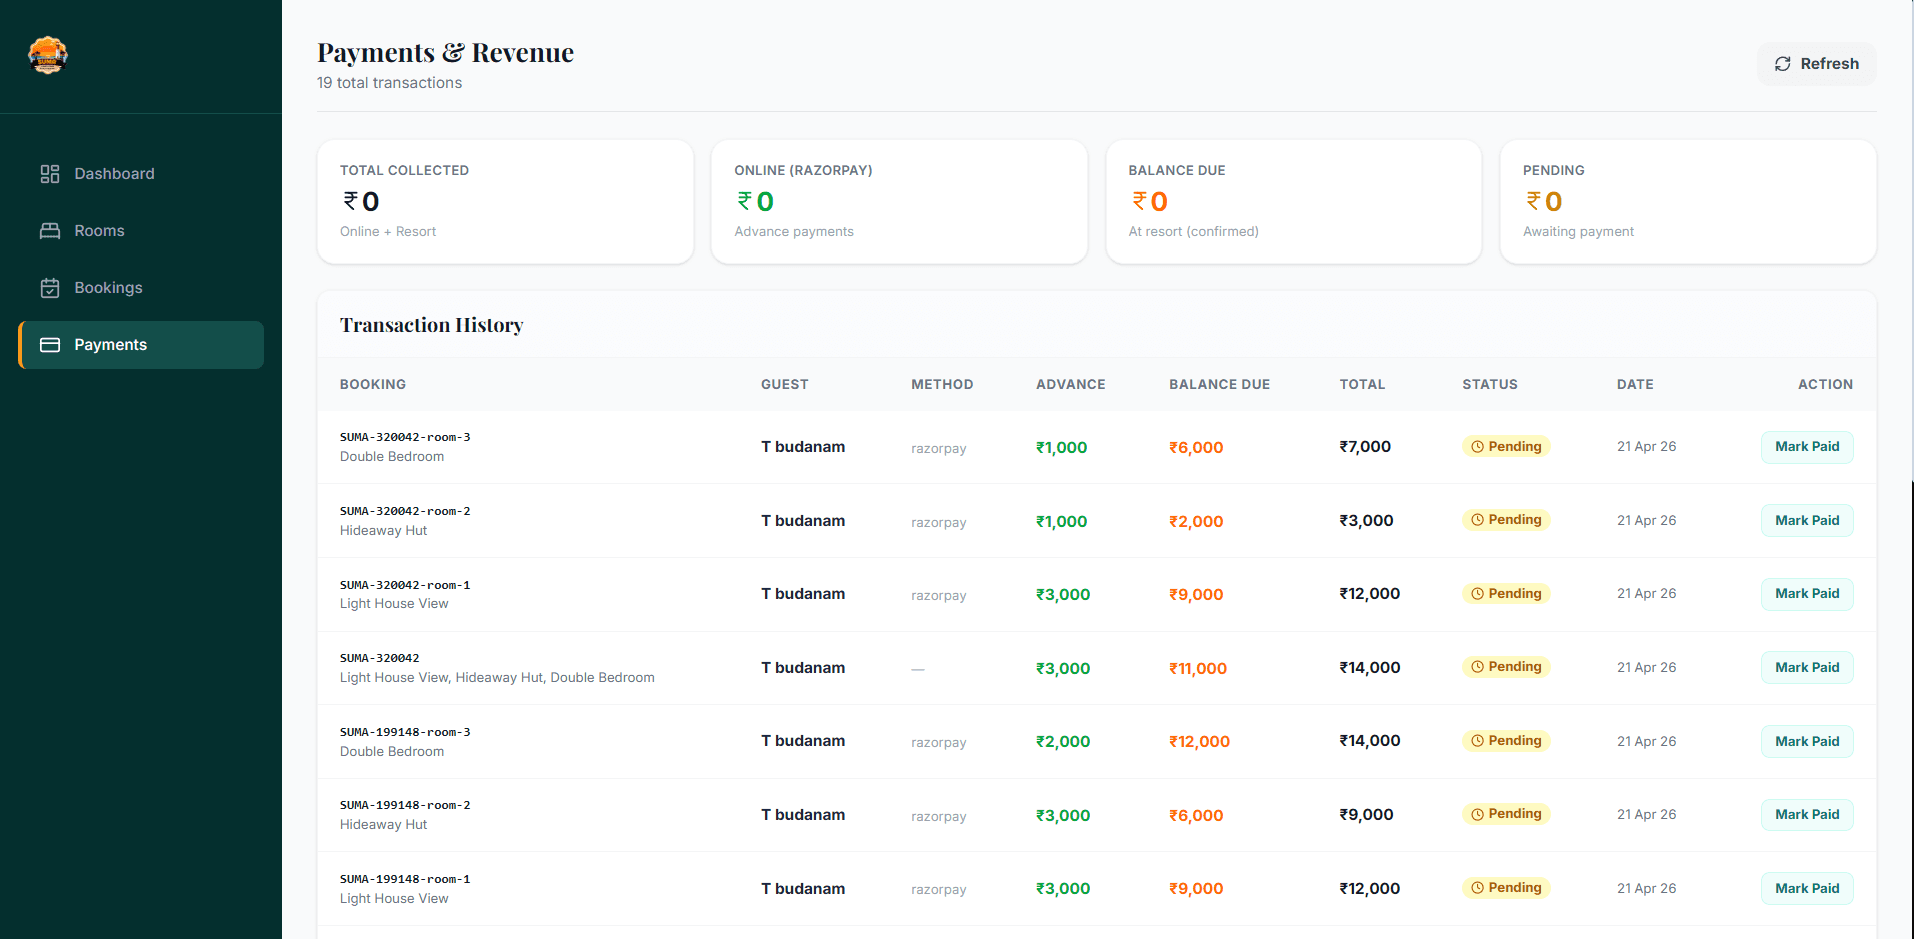Click the Bookings calendar icon

click(50, 288)
